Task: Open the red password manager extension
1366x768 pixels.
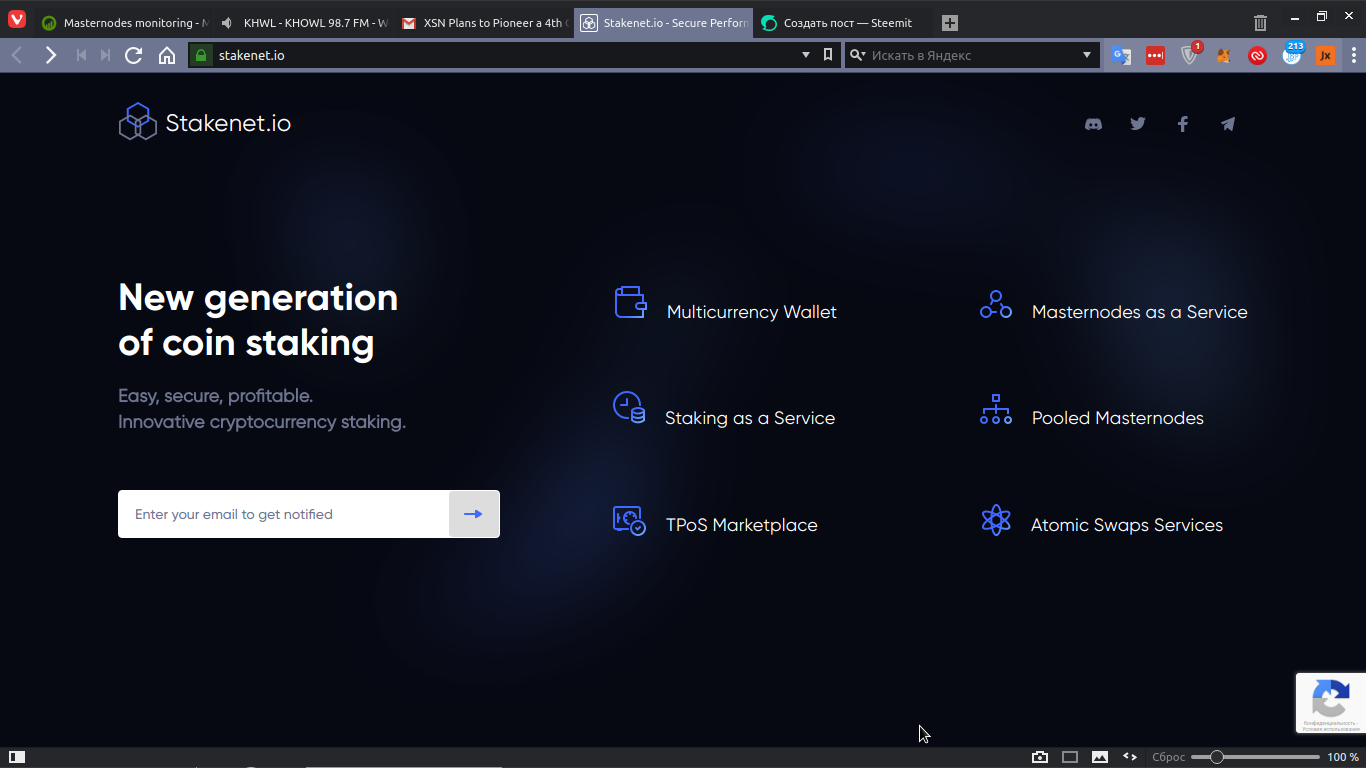Action: 1155,56
